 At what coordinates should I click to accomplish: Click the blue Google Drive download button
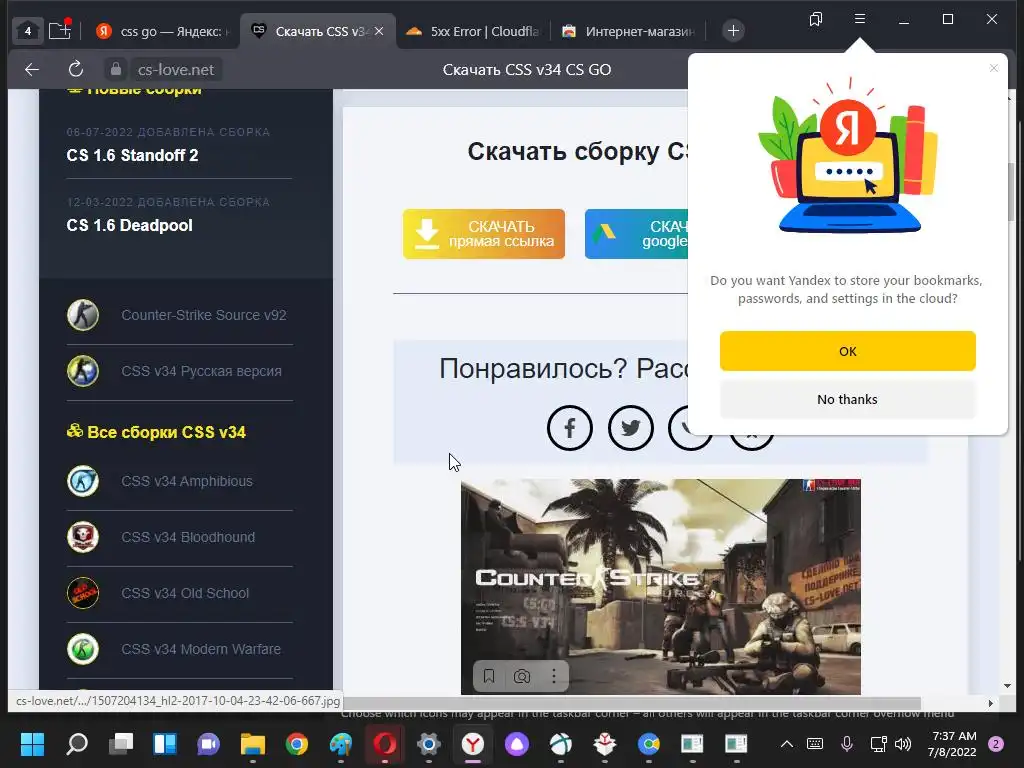pos(636,234)
